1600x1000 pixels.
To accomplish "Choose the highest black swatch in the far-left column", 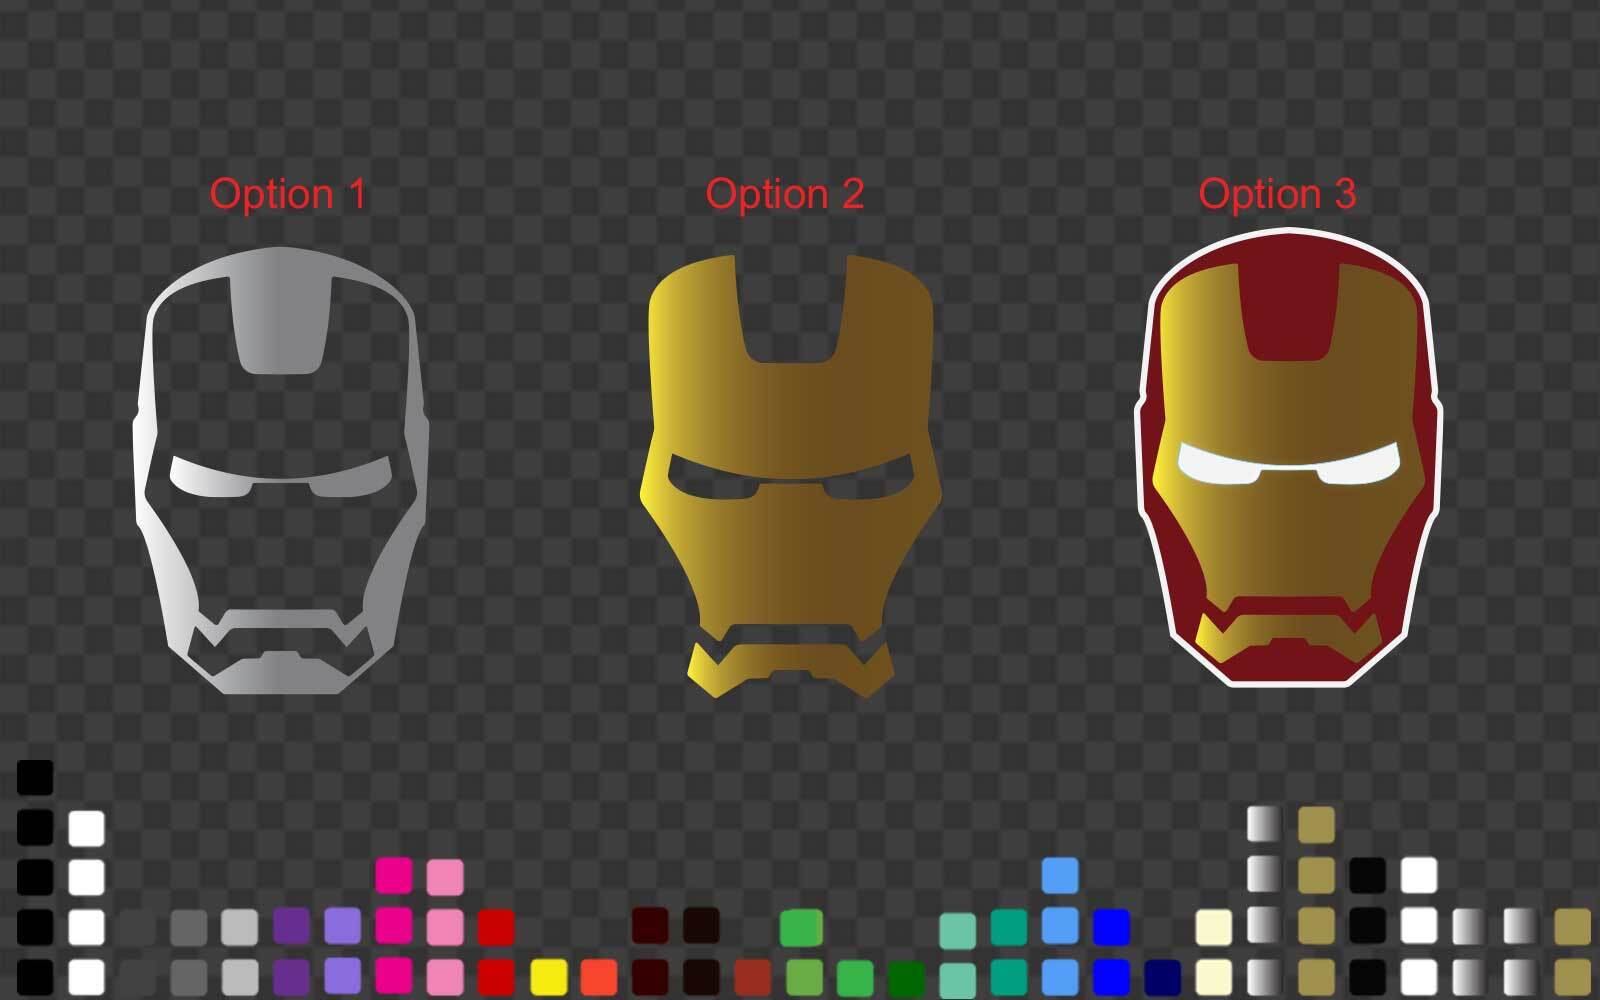I will tap(35, 777).
